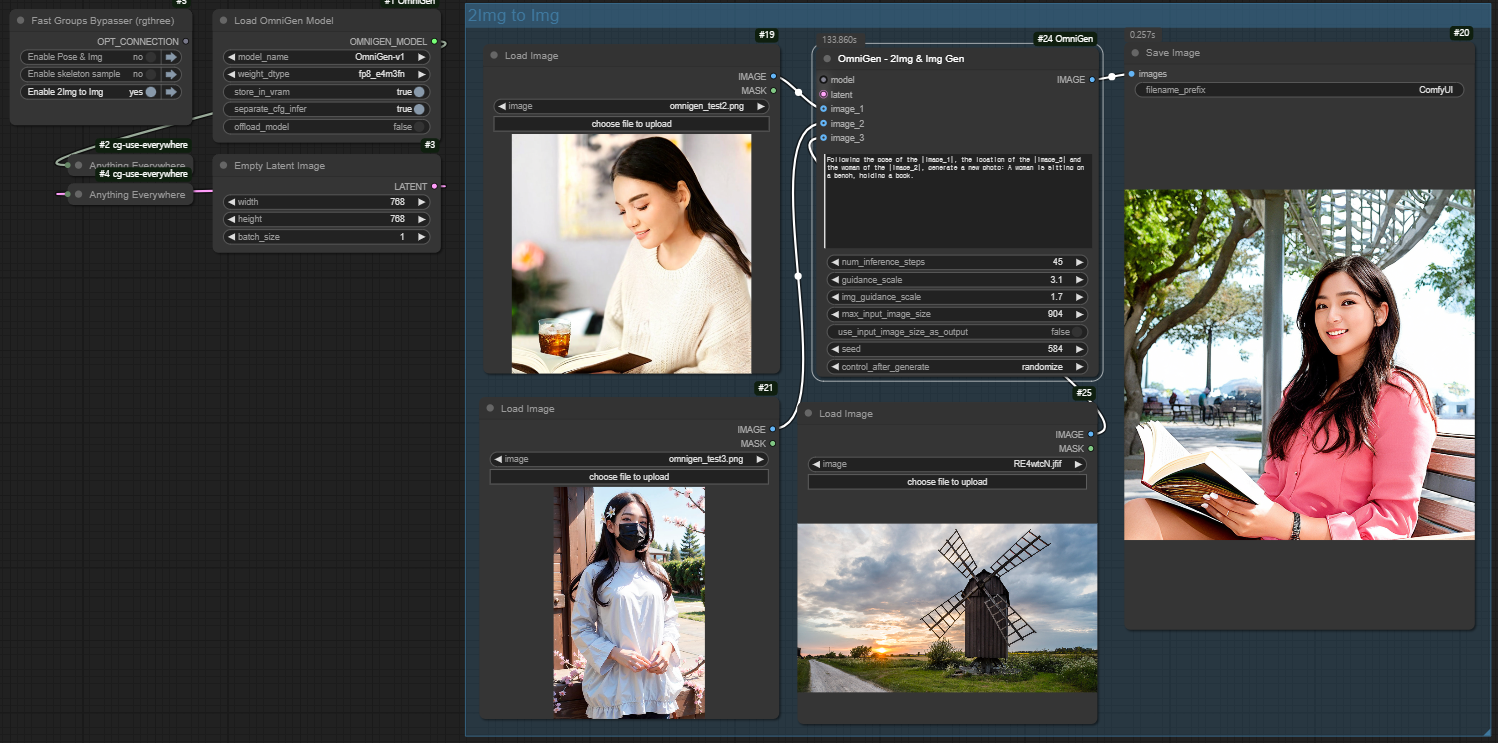The height and width of the screenshot is (743, 1498).
Task: Click the OmniGen node latent input socket
Action: 823,94
